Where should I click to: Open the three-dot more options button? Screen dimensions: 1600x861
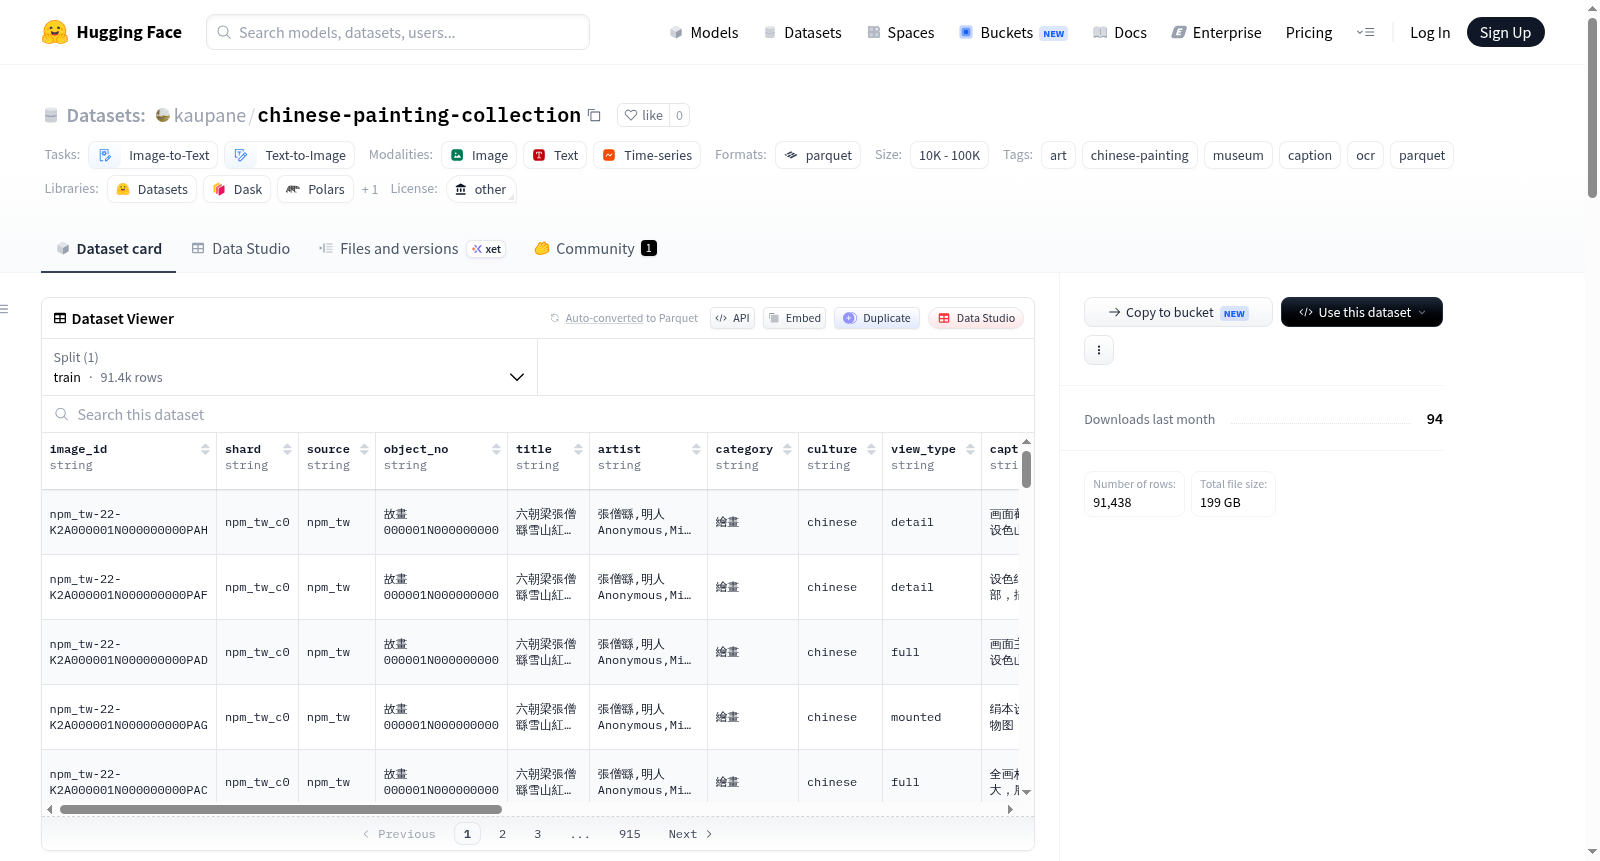1099,350
